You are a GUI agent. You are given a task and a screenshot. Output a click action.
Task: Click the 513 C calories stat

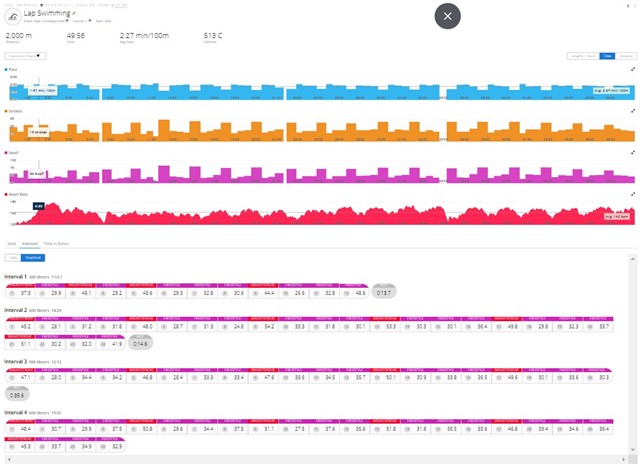click(x=213, y=37)
